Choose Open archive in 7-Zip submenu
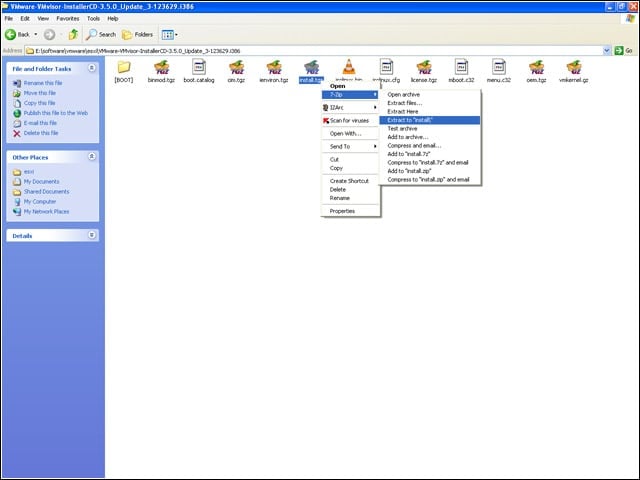This screenshot has width=640, height=480. point(430,95)
